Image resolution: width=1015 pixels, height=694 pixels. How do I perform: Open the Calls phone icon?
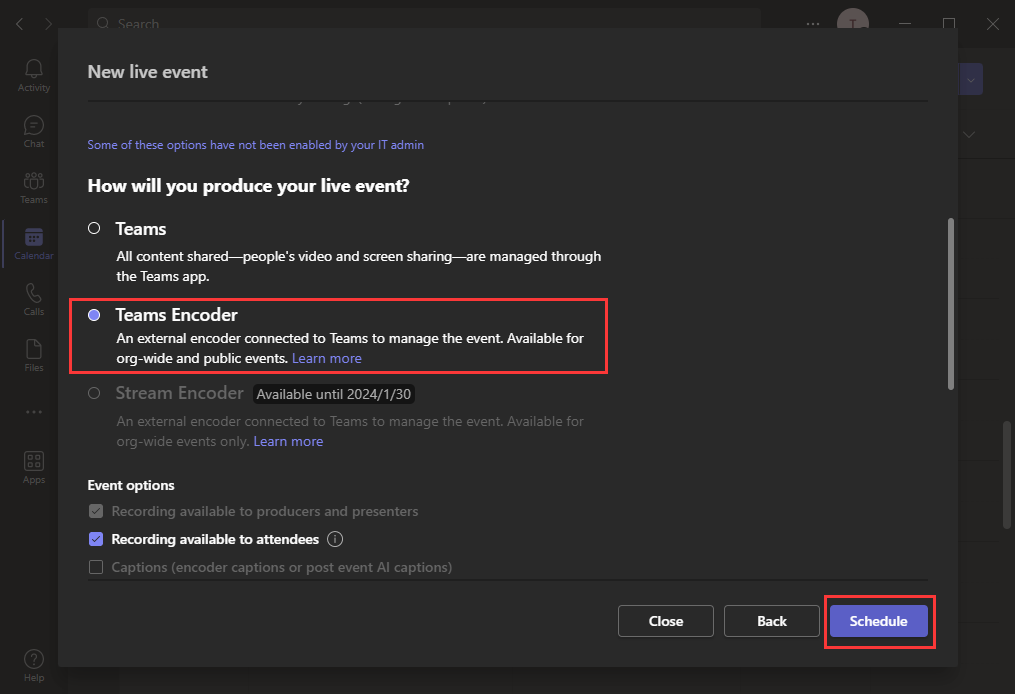pyautogui.click(x=34, y=293)
